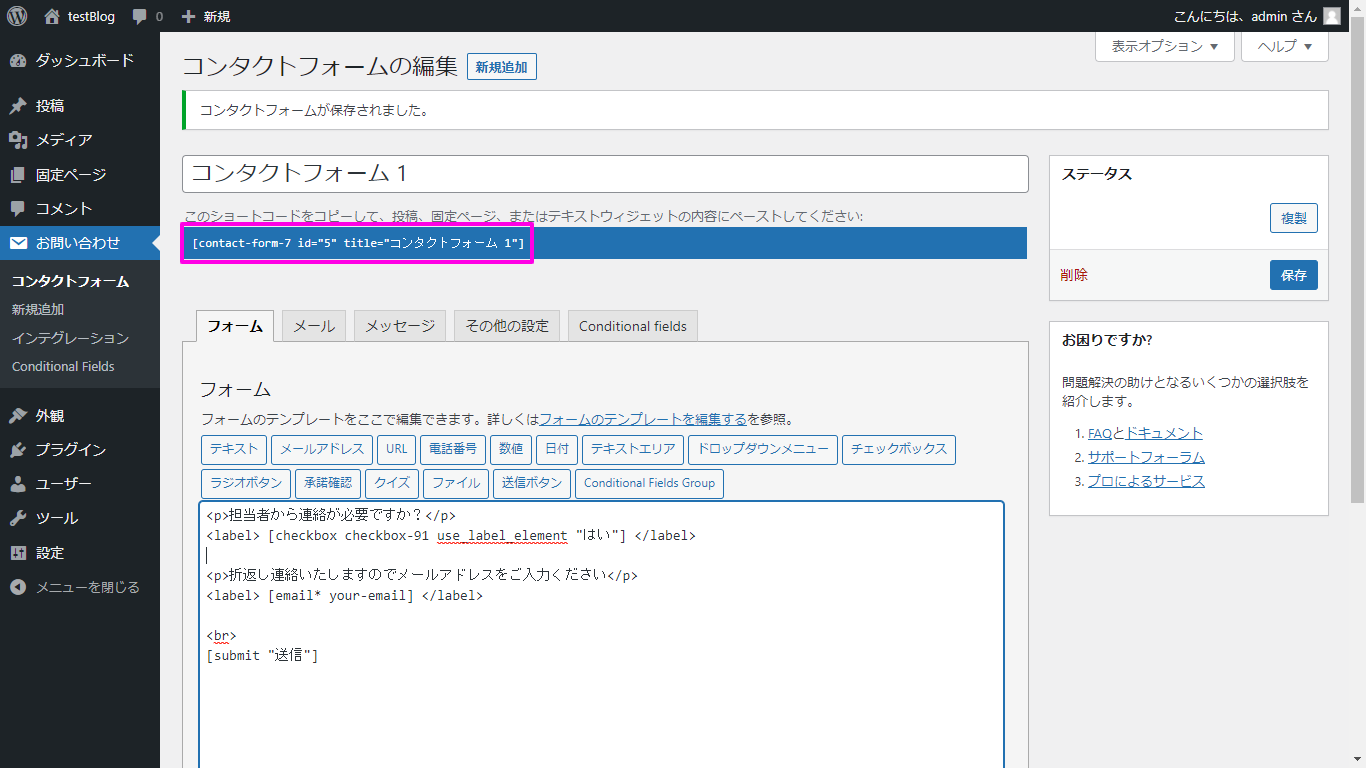Click こんにちは、admin さん account text
Image resolution: width=1366 pixels, height=768 pixels.
(1245, 16)
